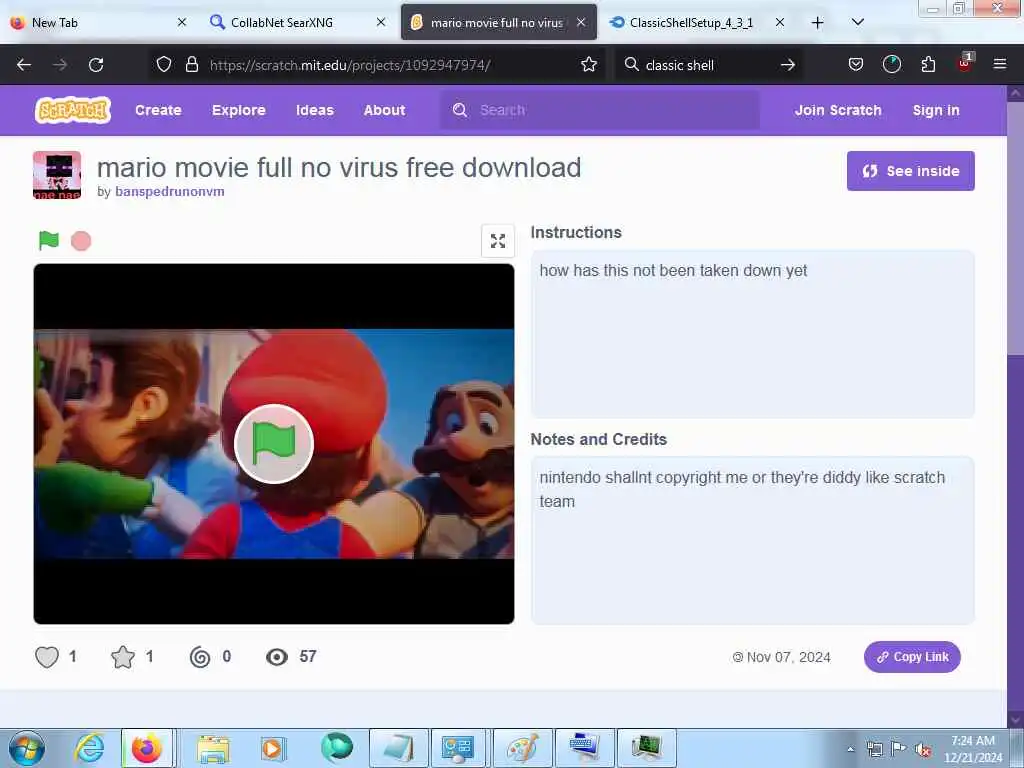Click the muted volume tray icon
The height and width of the screenshot is (768, 1024).
coord(923,750)
